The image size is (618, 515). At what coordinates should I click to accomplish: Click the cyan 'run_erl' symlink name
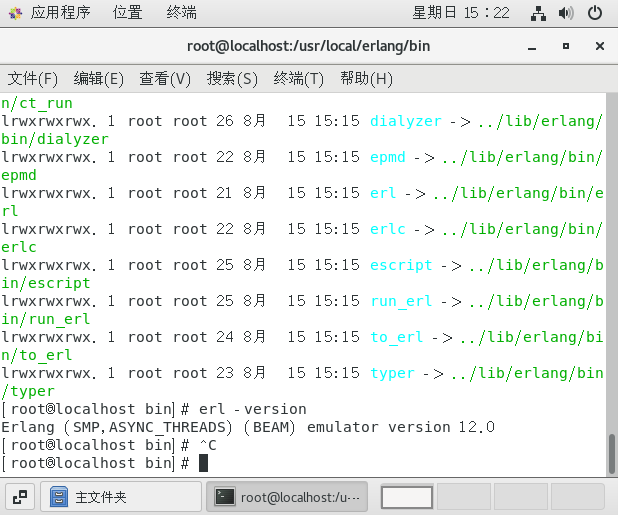(x=401, y=301)
